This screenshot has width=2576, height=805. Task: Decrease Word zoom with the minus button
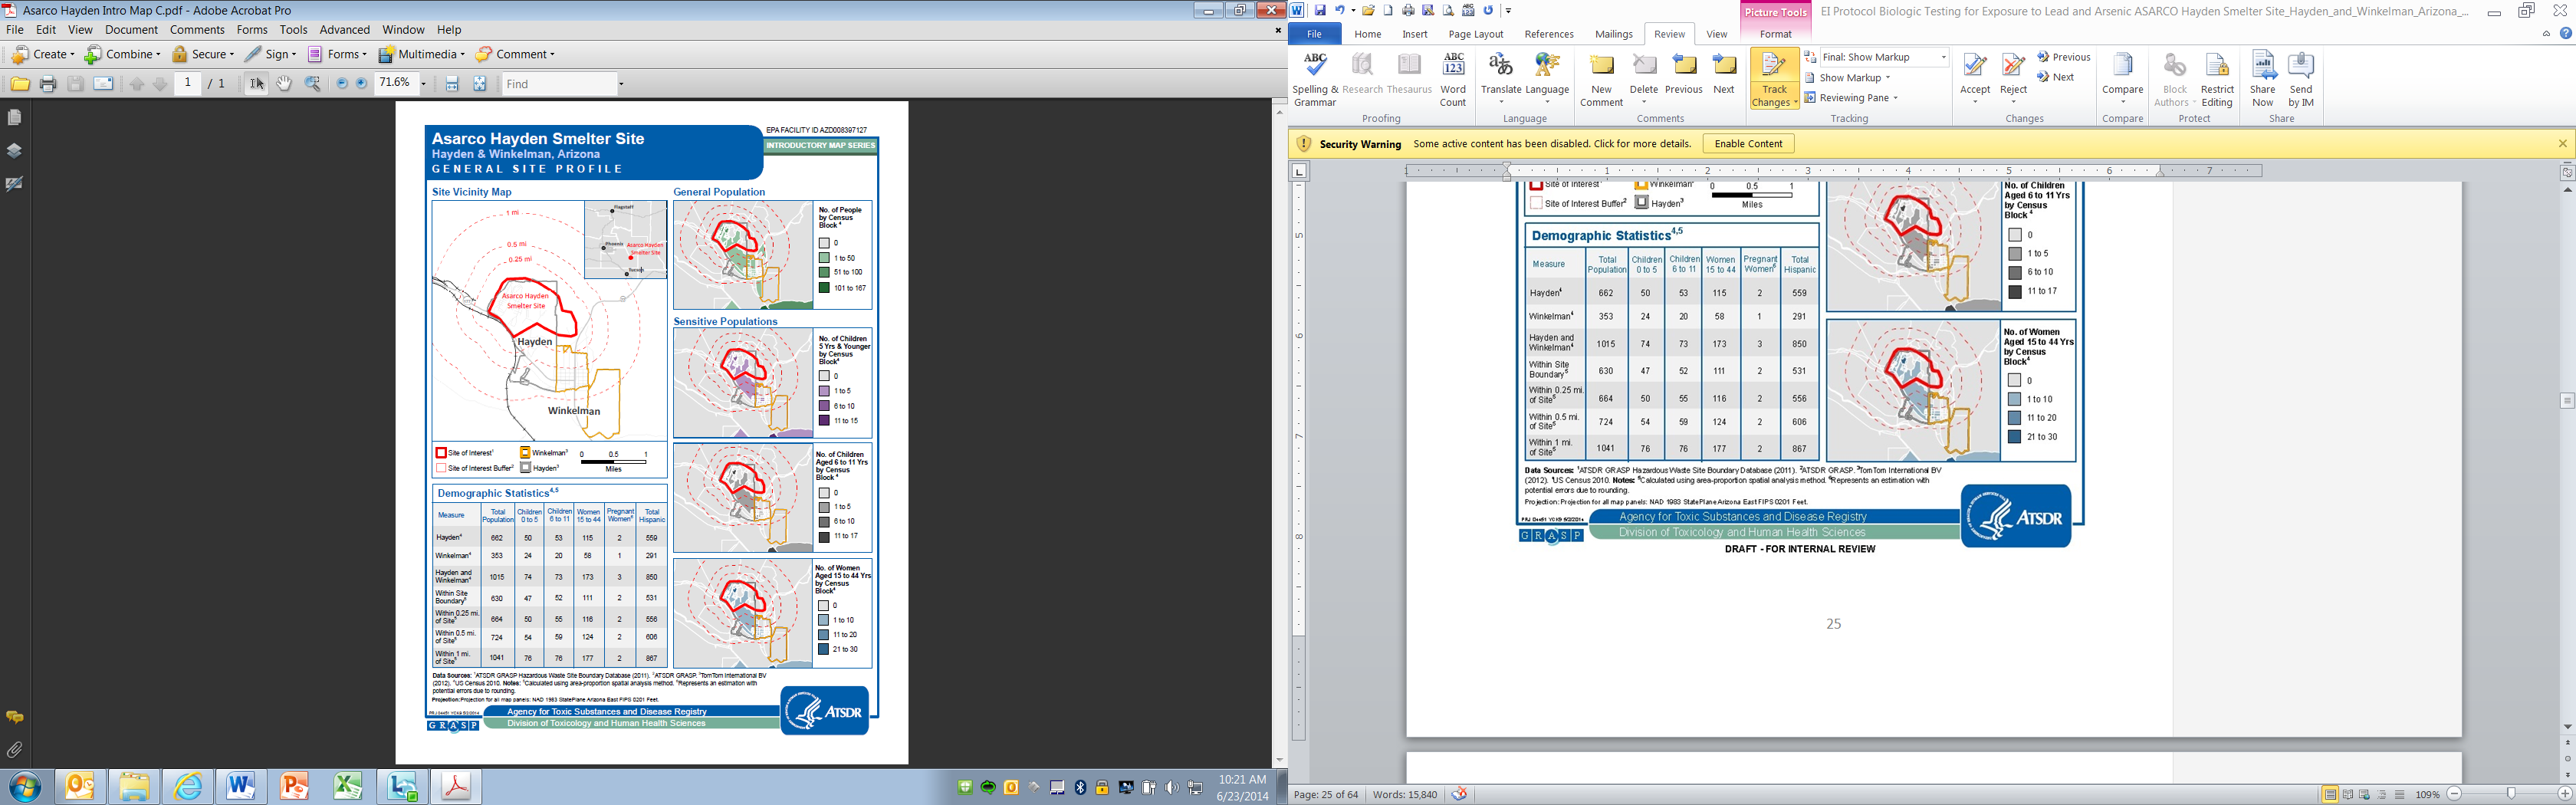click(x=2454, y=794)
